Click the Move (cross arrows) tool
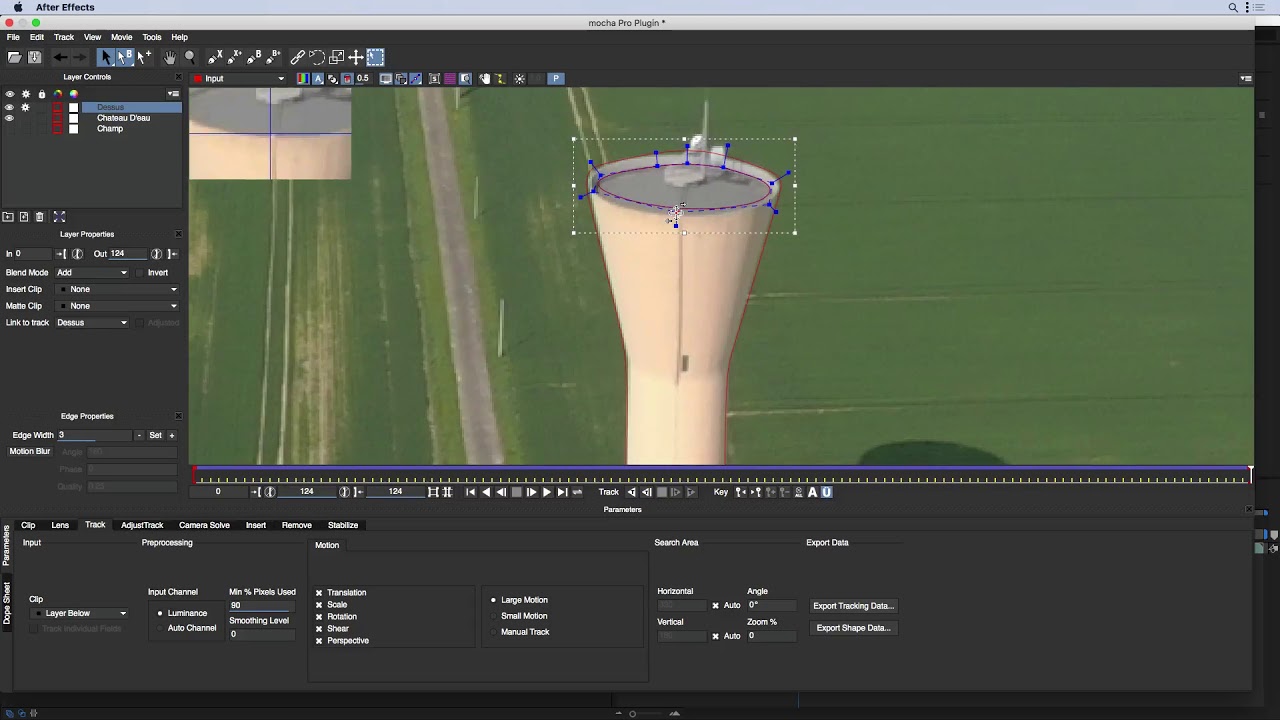The width and height of the screenshot is (1280, 720). pyautogui.click(x=356, y=58)
